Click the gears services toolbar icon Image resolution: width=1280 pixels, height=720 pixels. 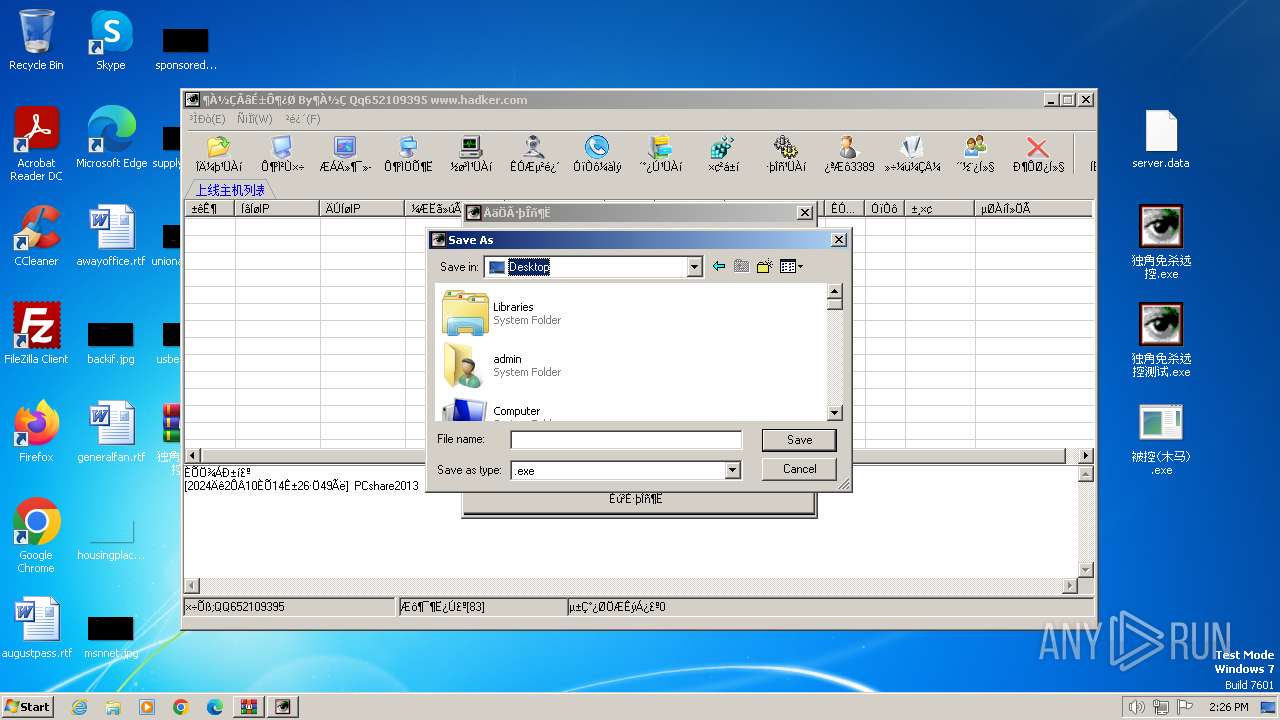786,154
